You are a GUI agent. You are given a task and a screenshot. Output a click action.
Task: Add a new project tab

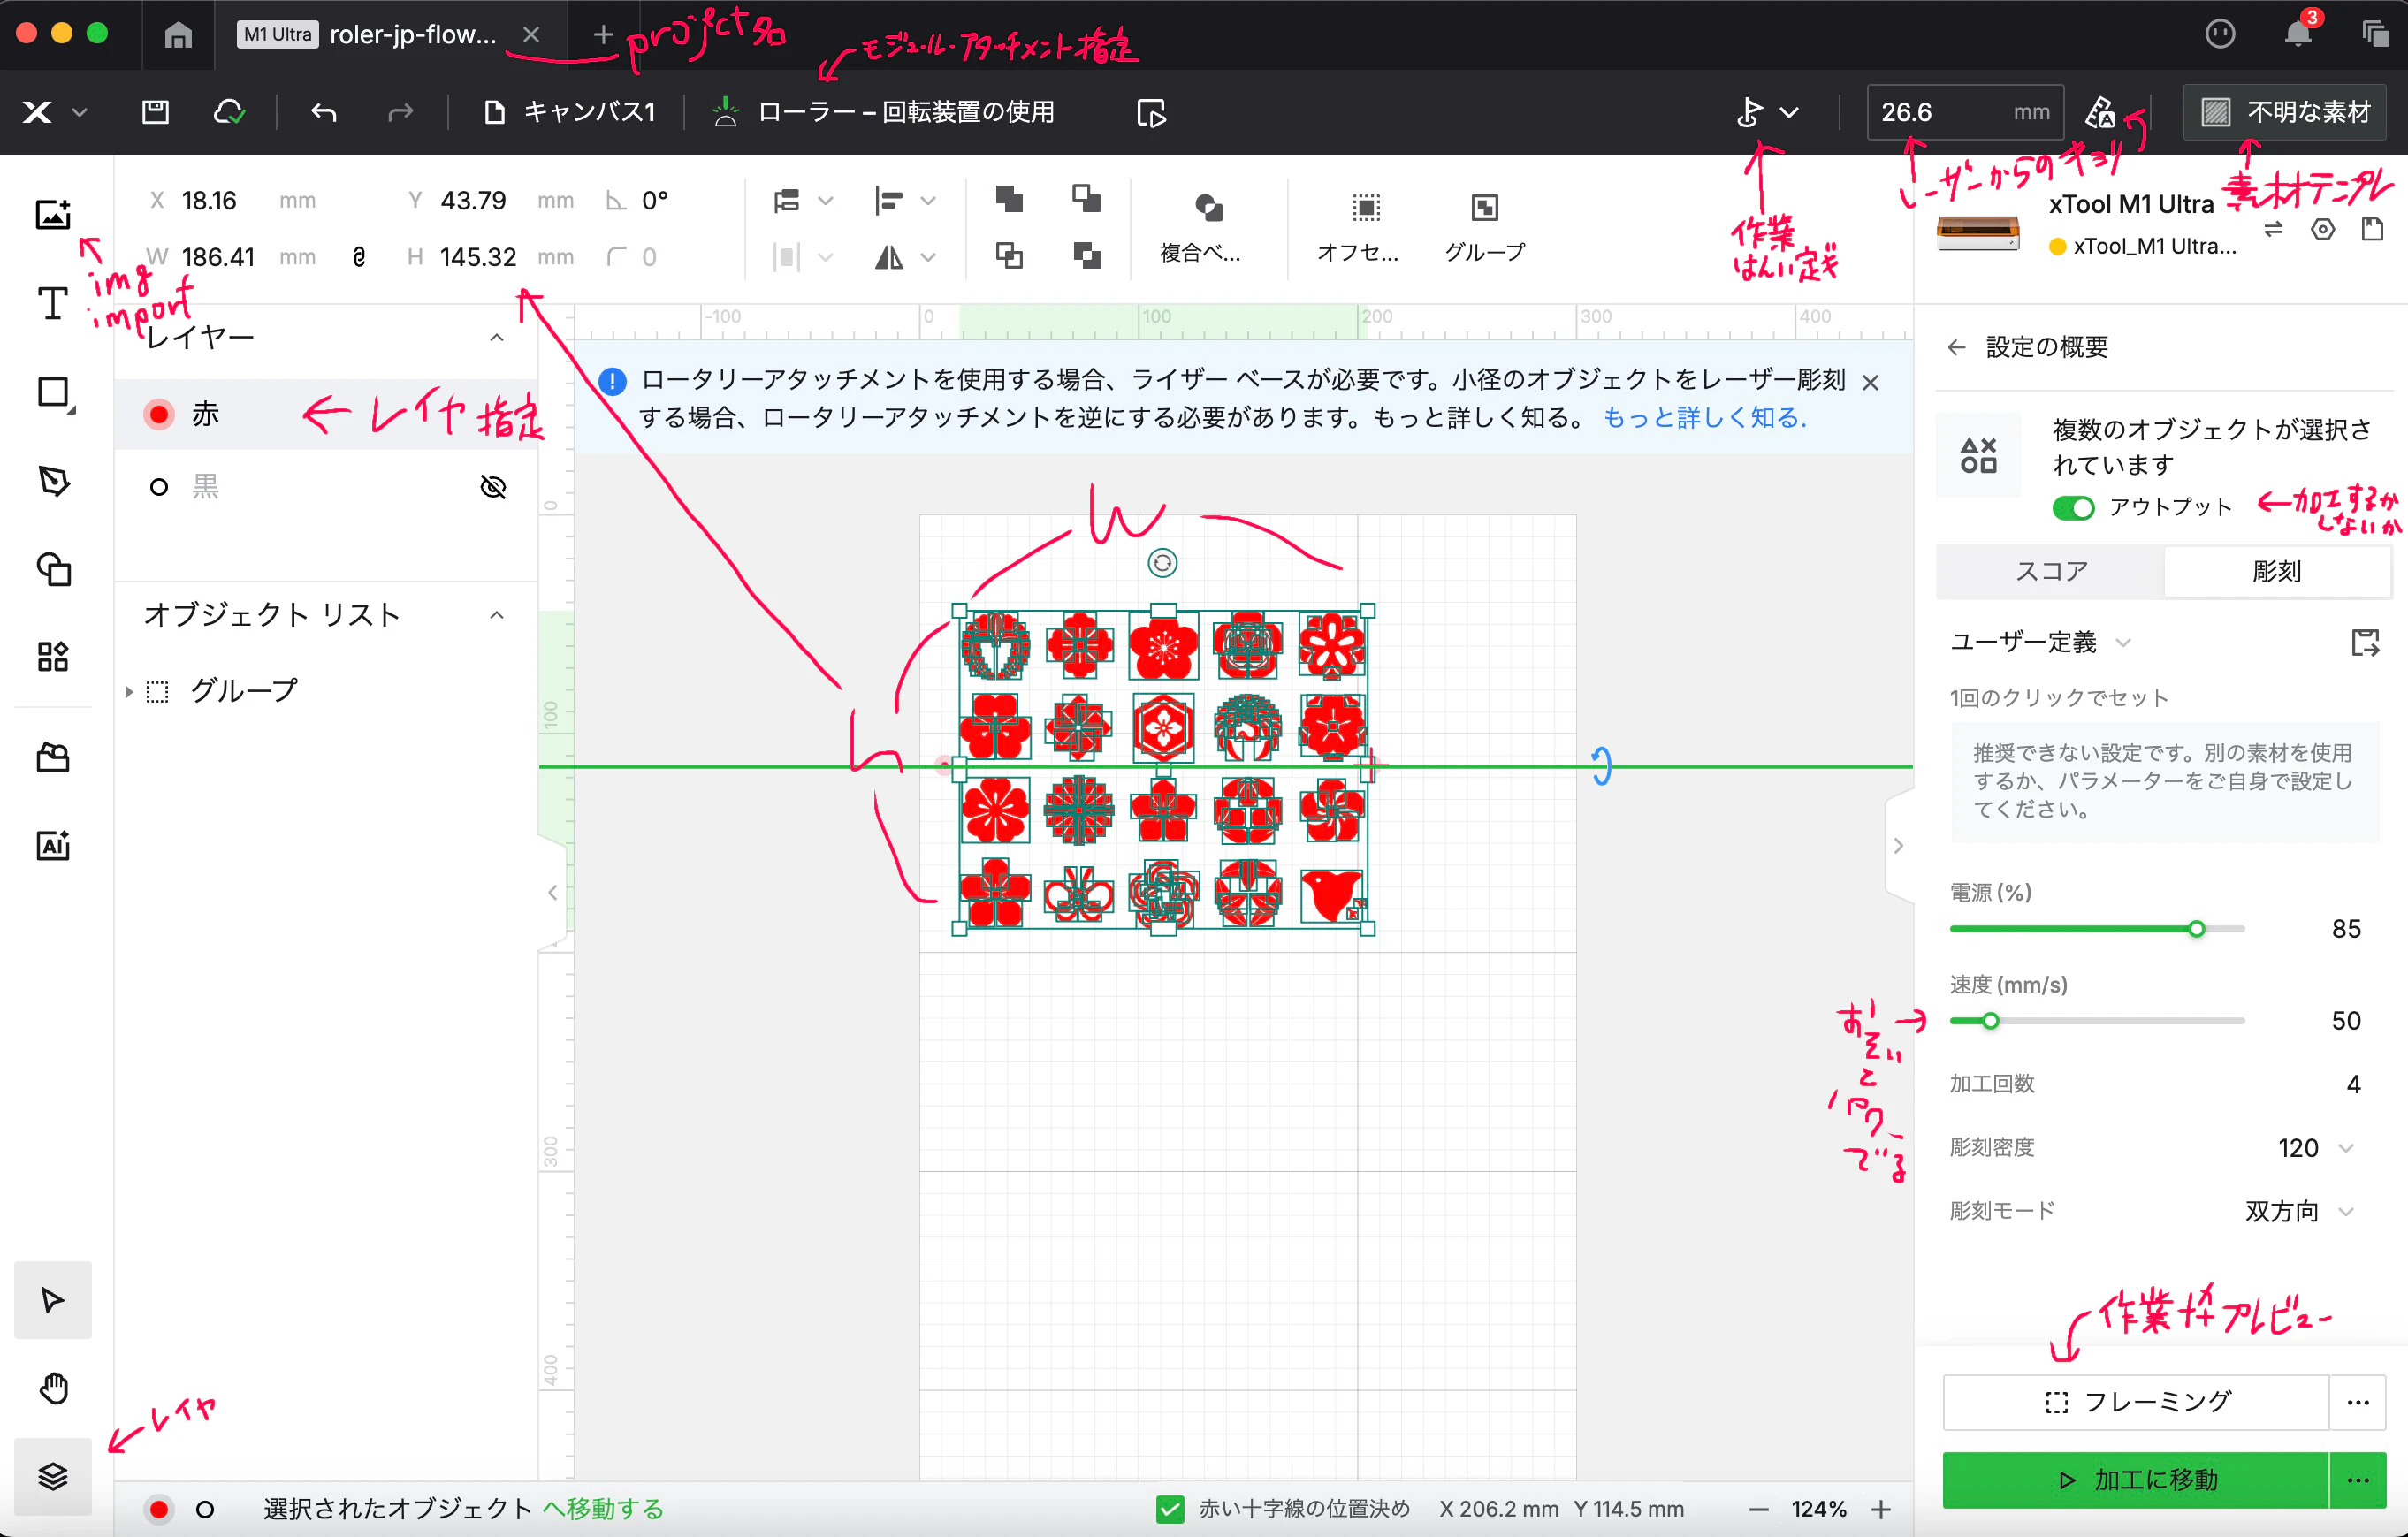pyautogui.click(x=602, y=35)
